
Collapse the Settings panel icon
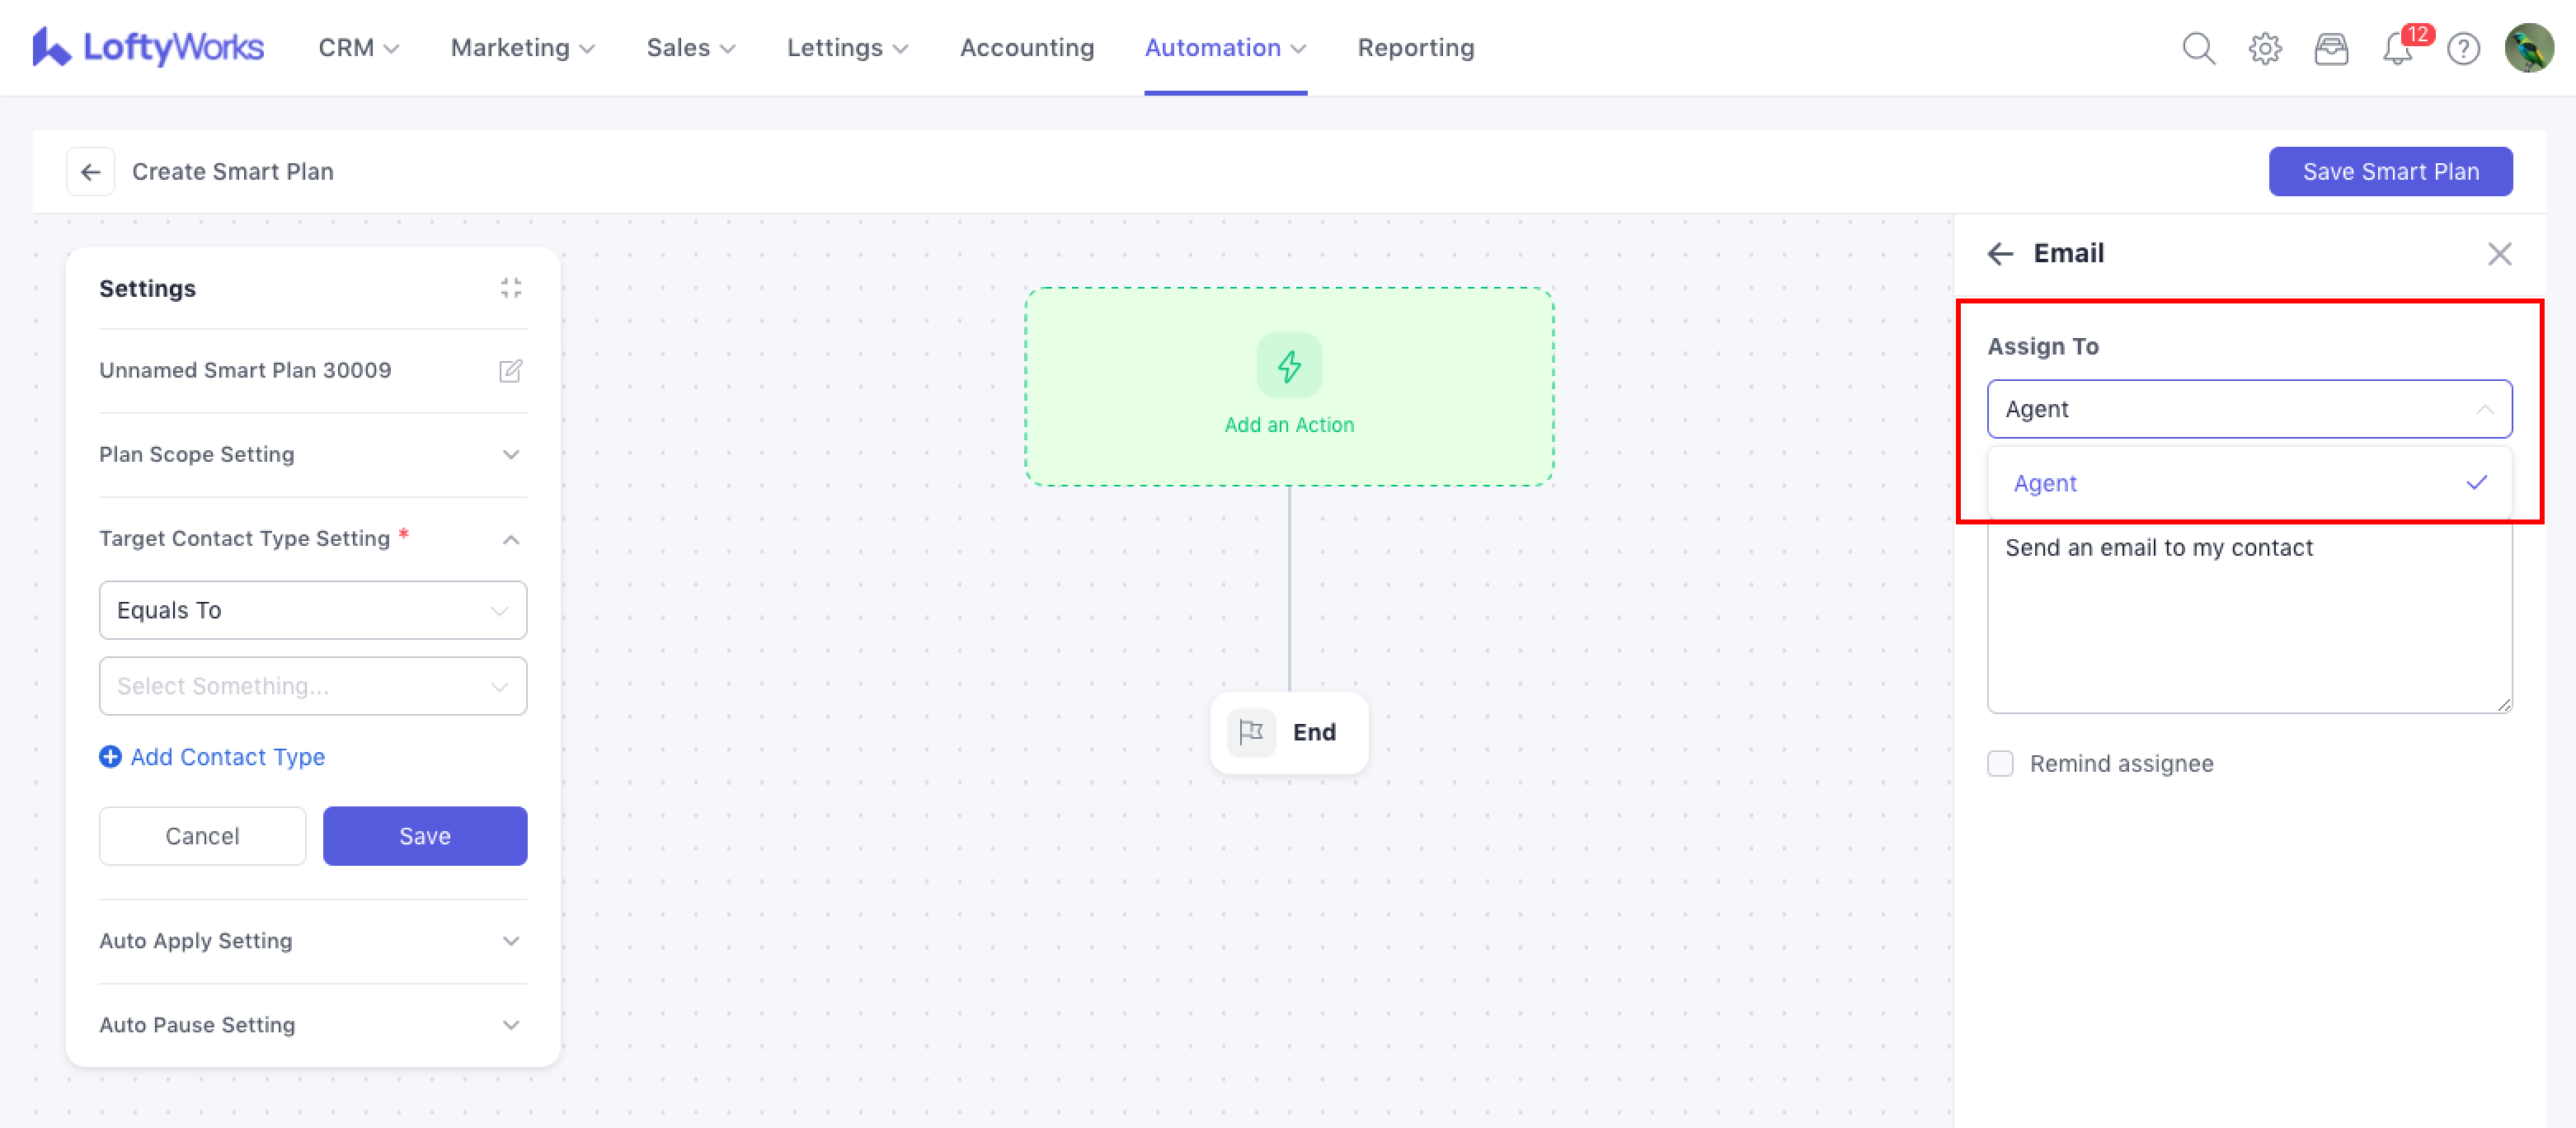510,288
